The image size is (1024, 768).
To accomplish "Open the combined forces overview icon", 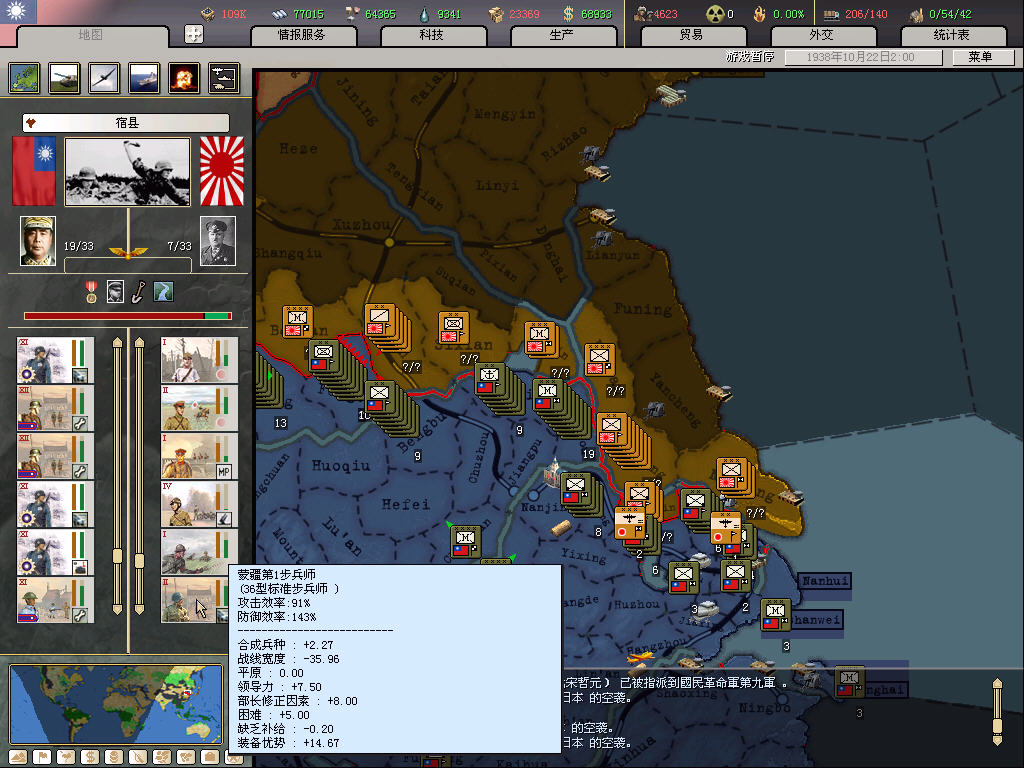I will click(x=224, y=78).
